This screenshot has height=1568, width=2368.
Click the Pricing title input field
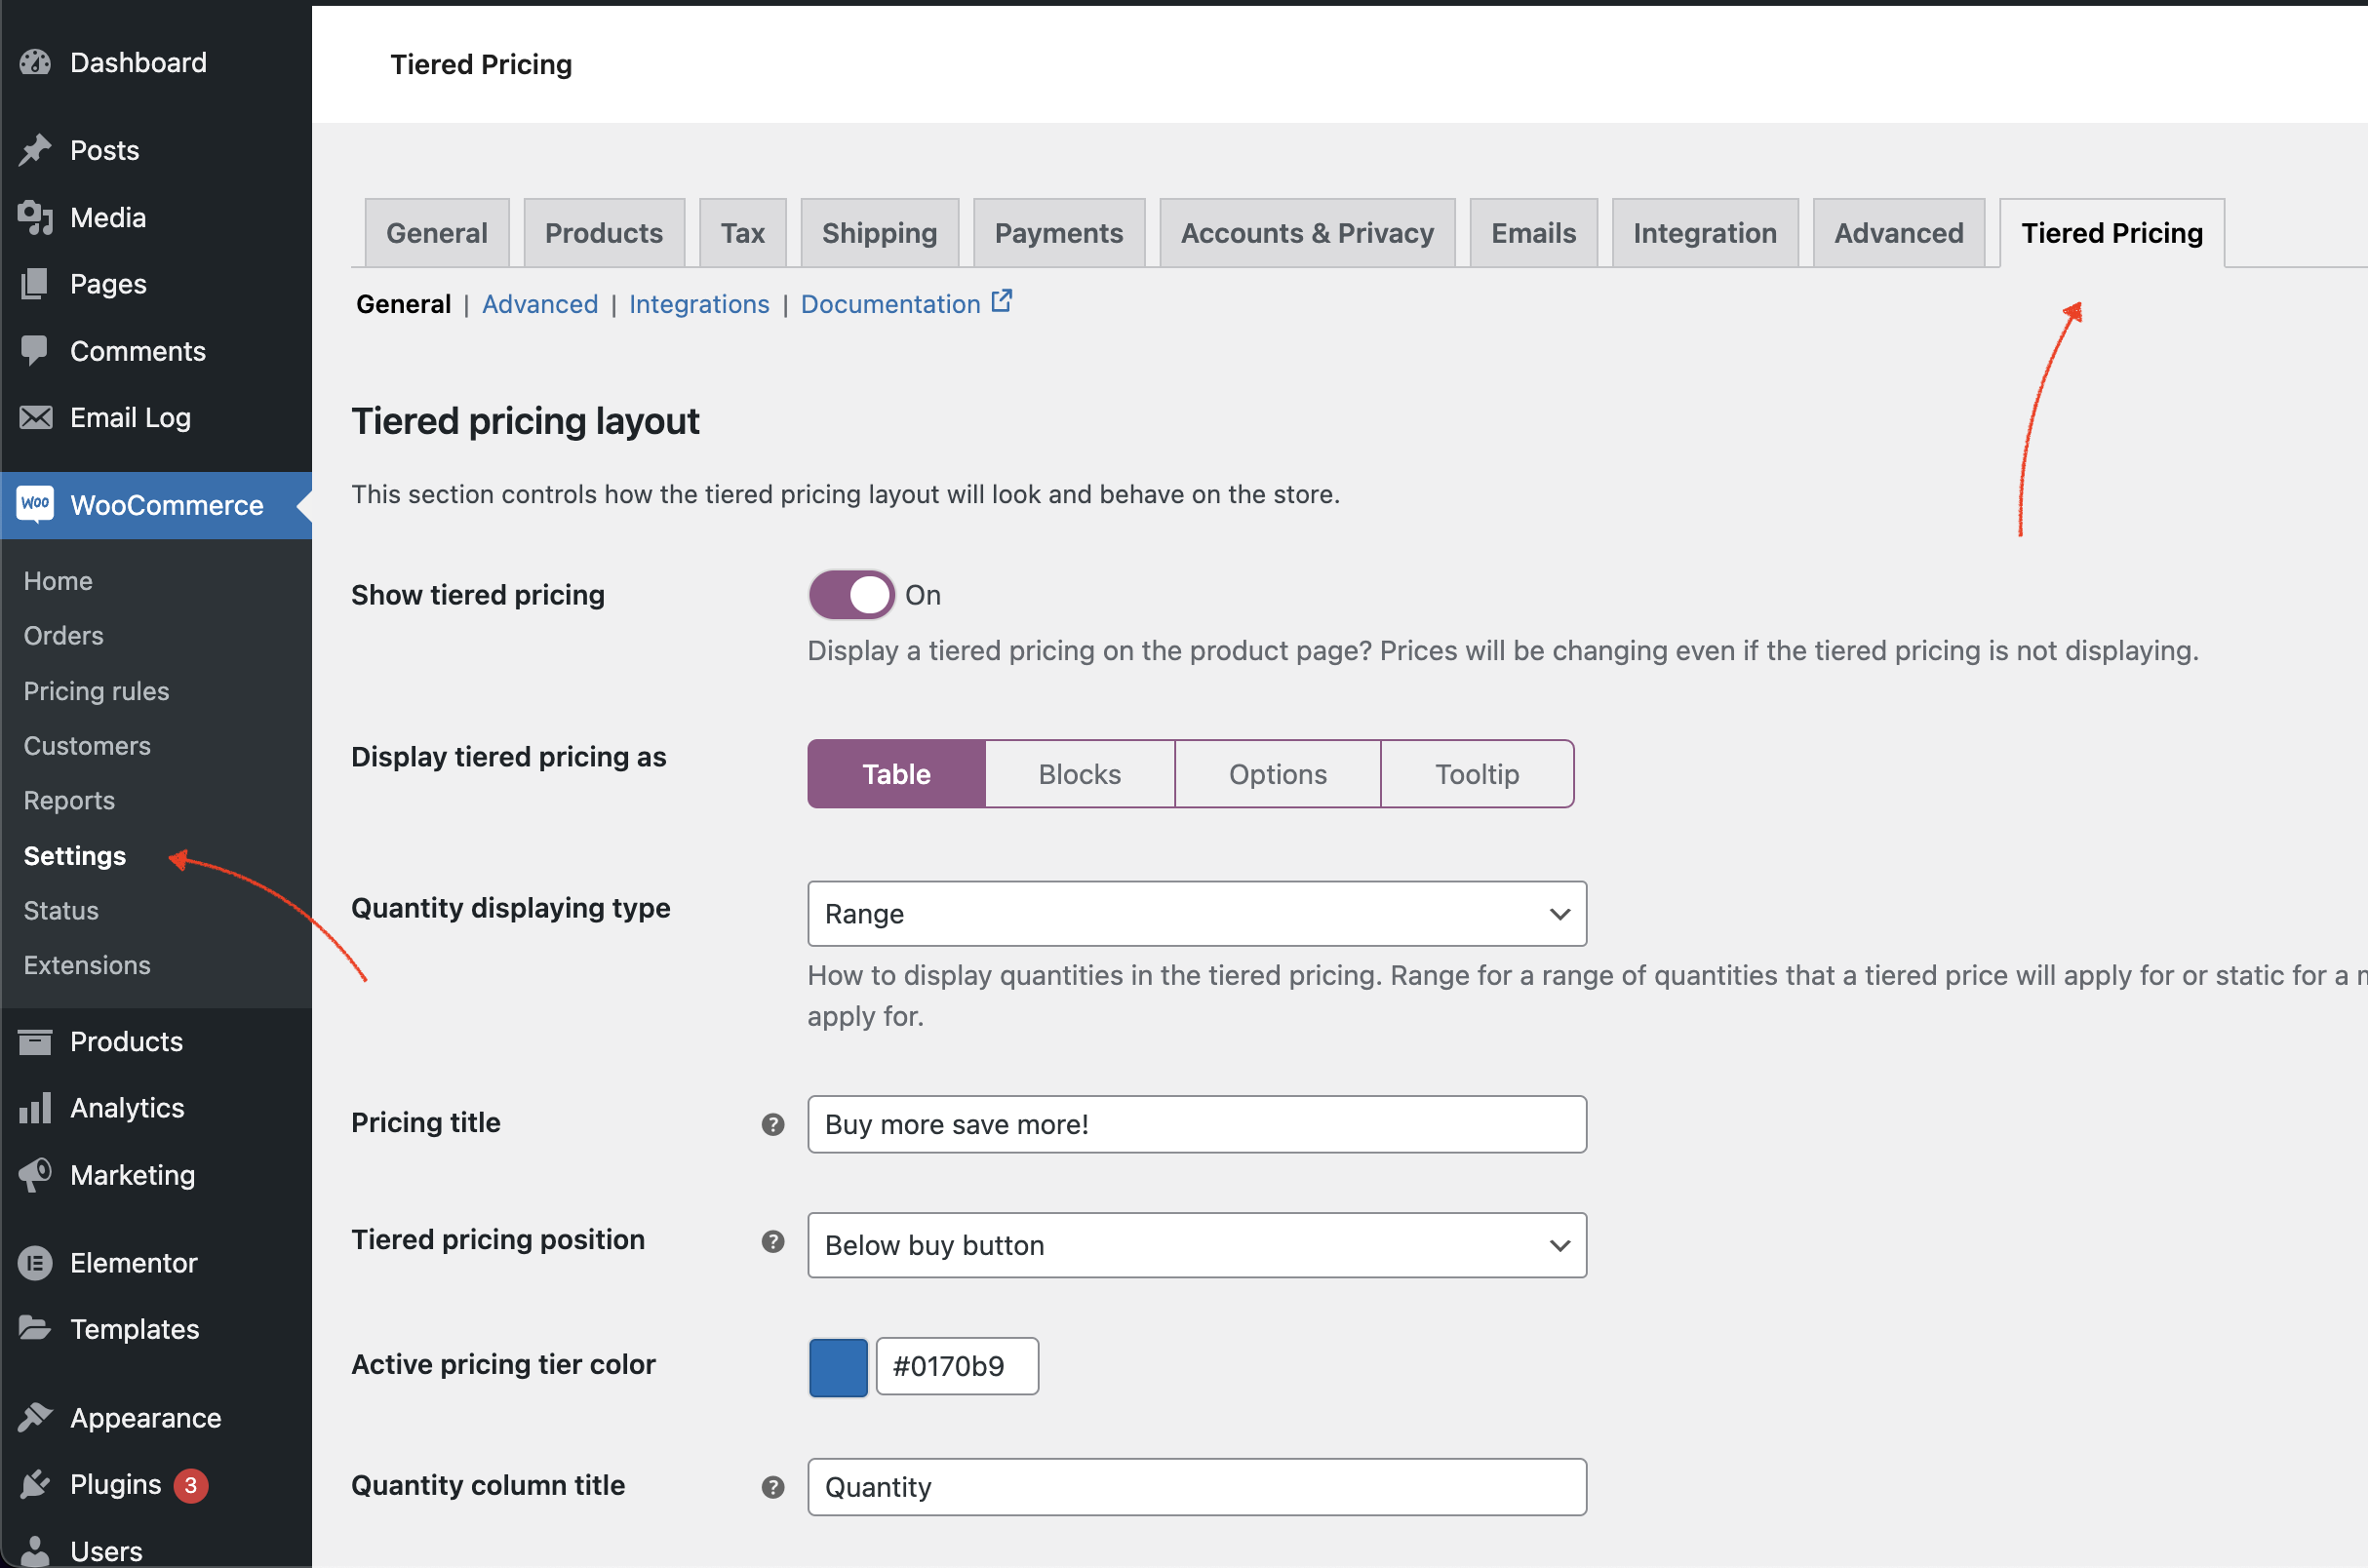[x=1196, y=1124]
